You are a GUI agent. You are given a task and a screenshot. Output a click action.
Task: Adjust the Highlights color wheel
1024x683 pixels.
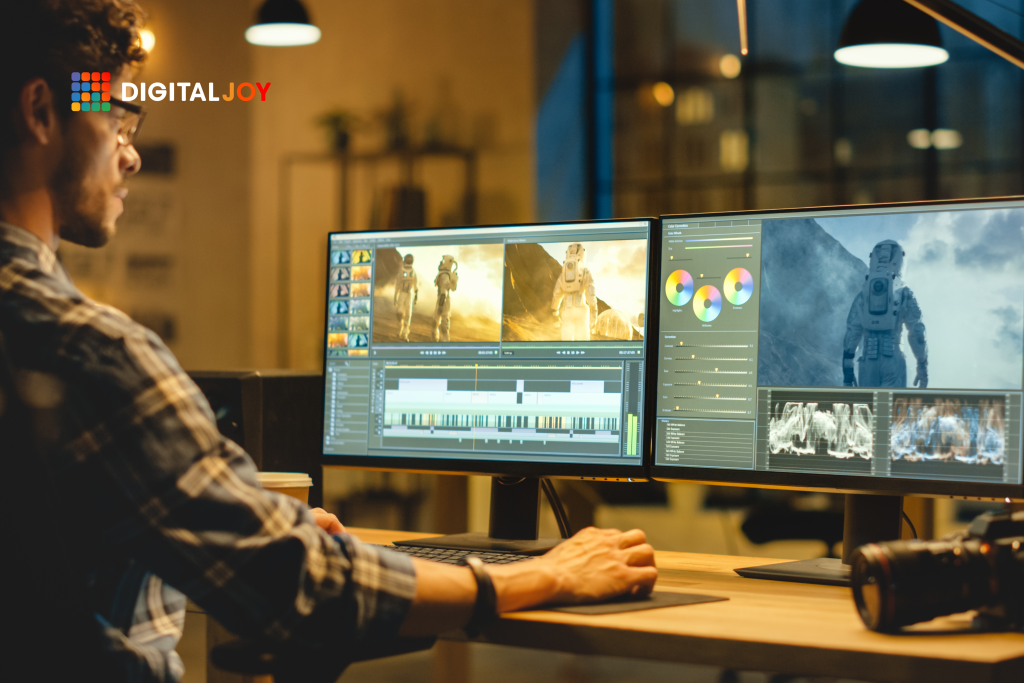tap(679, 288)
